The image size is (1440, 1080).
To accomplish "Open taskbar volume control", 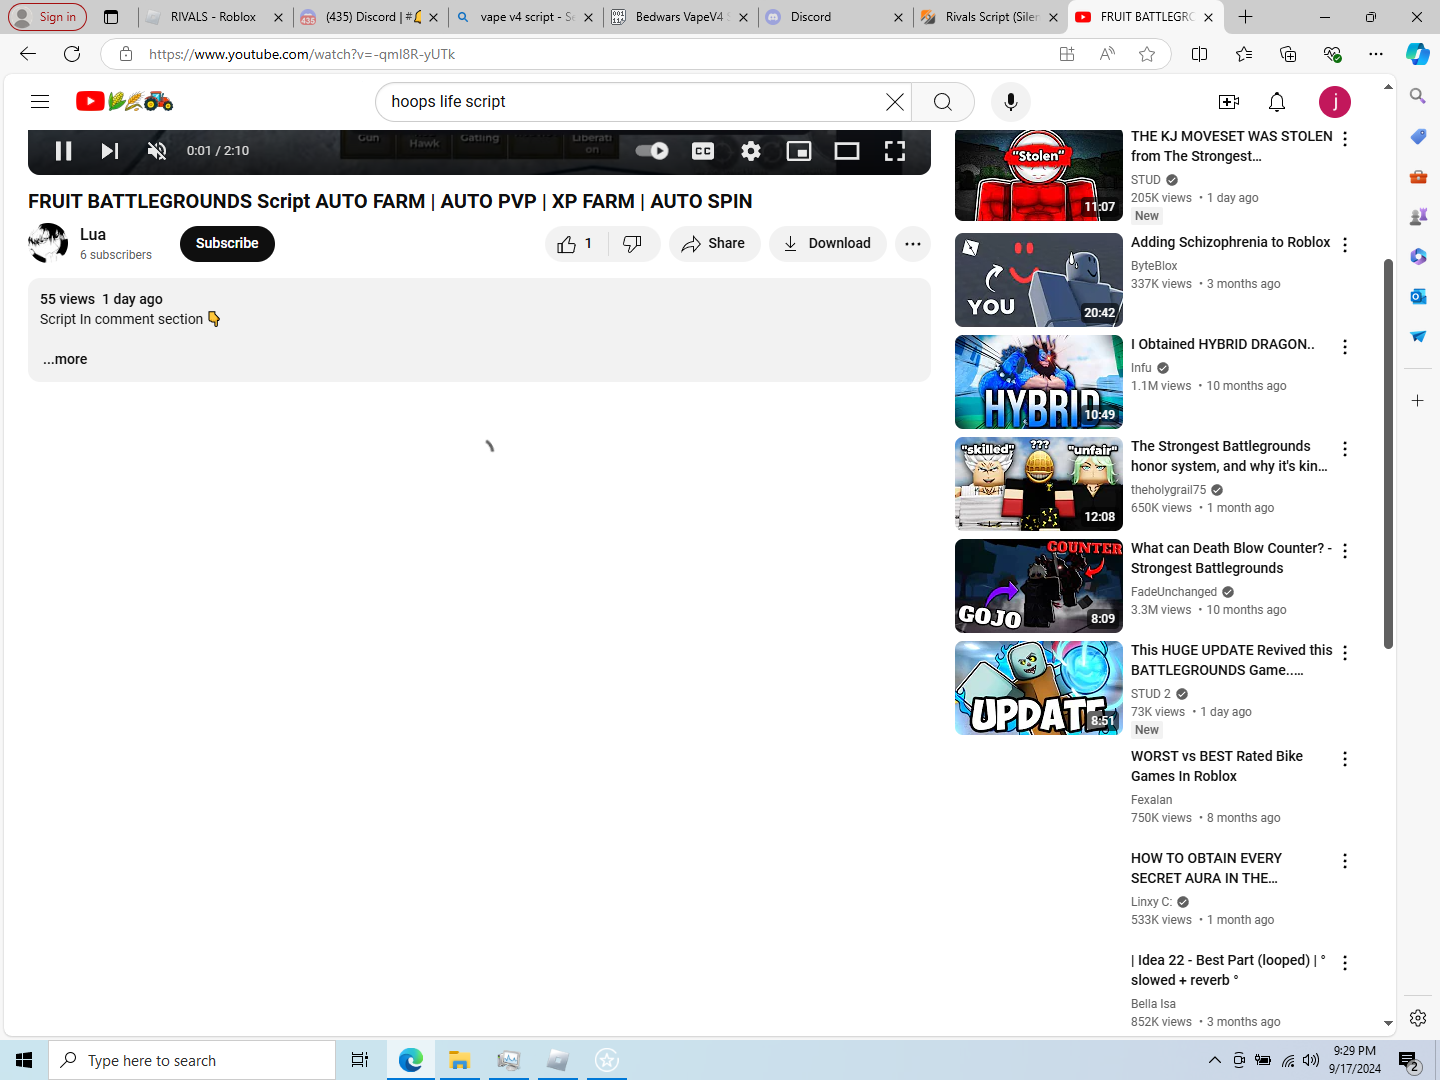I will (1311, 1060).
